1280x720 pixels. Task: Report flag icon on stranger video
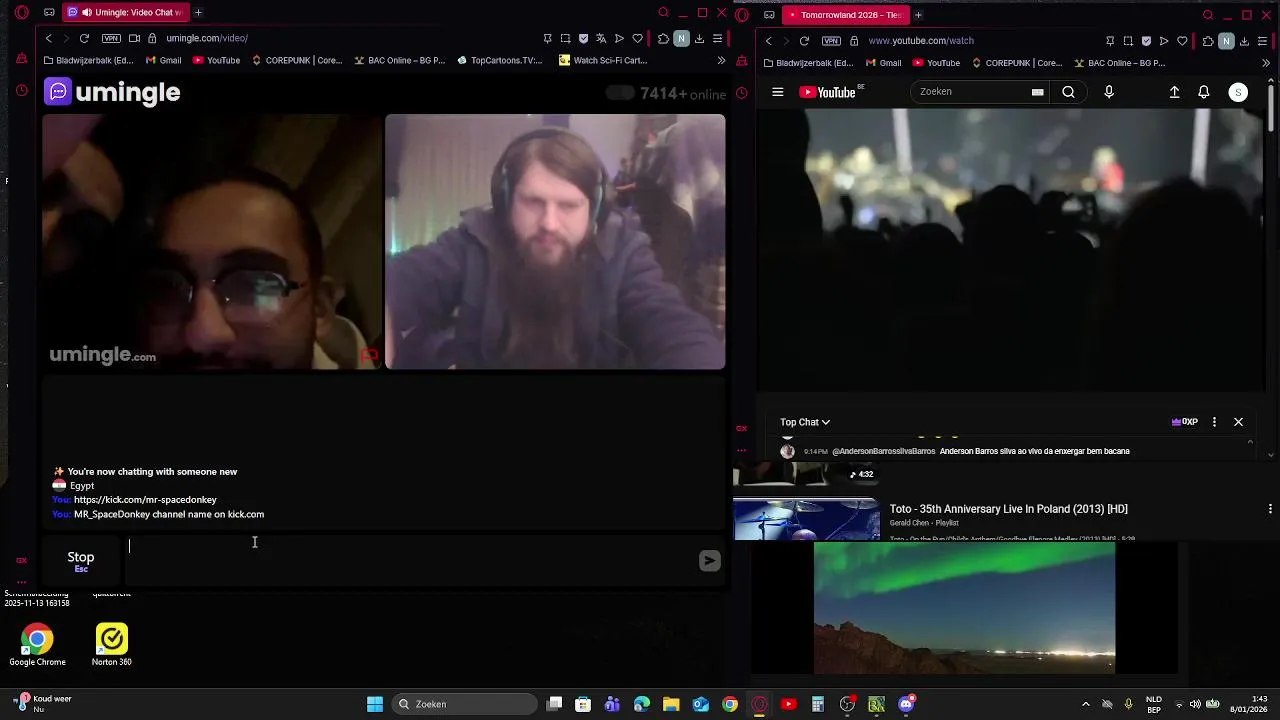point(370,355)
